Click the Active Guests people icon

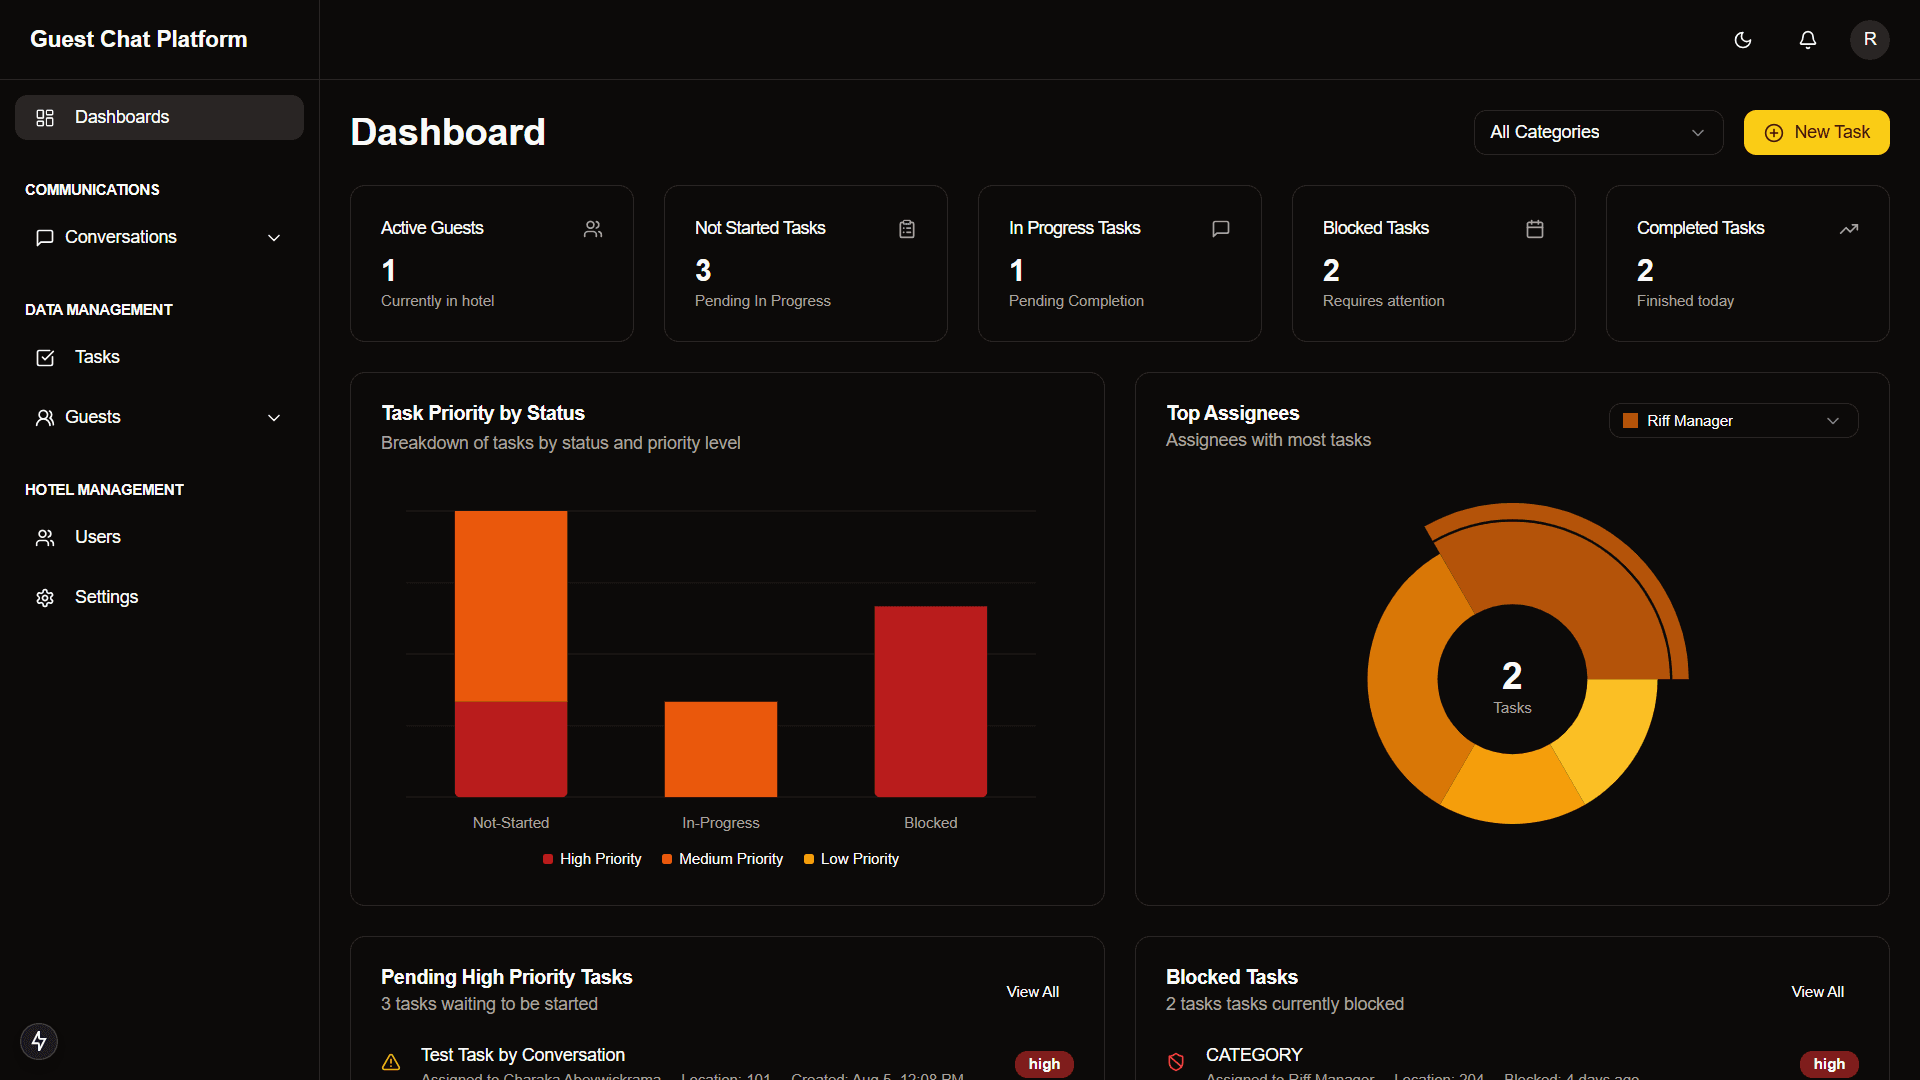point(593,229)
